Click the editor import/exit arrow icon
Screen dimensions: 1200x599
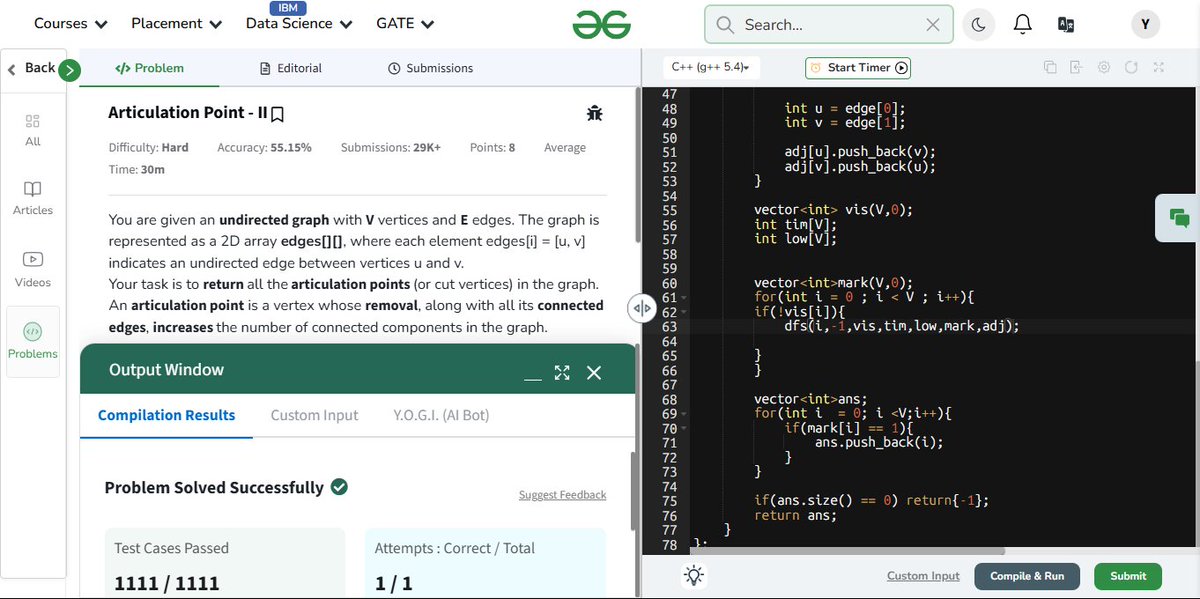tap(1076, 67)
